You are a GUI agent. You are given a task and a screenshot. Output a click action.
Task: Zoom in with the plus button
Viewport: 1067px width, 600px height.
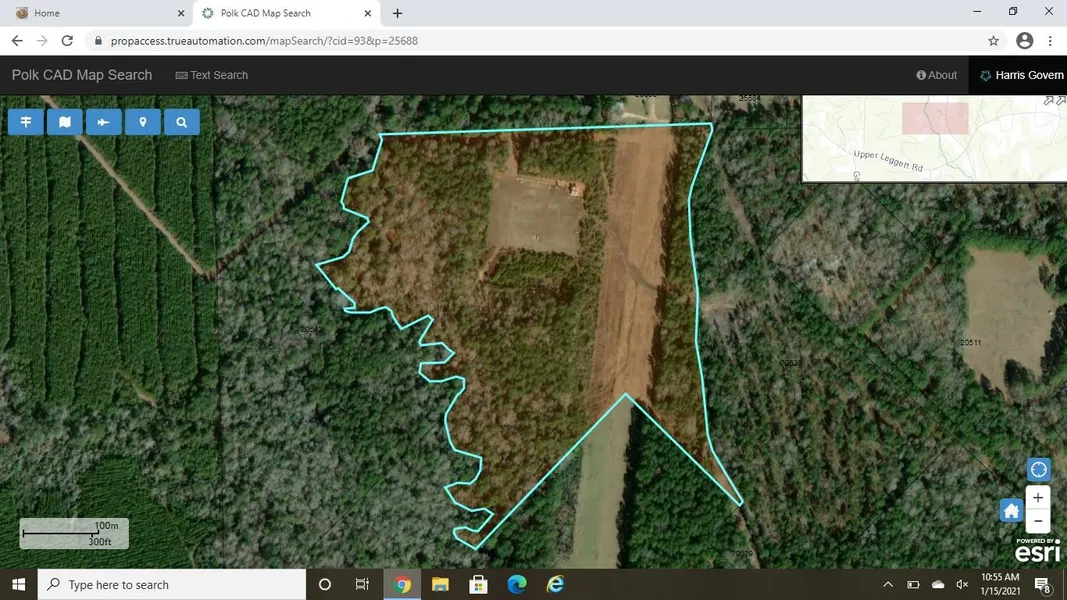point(1038,497)
